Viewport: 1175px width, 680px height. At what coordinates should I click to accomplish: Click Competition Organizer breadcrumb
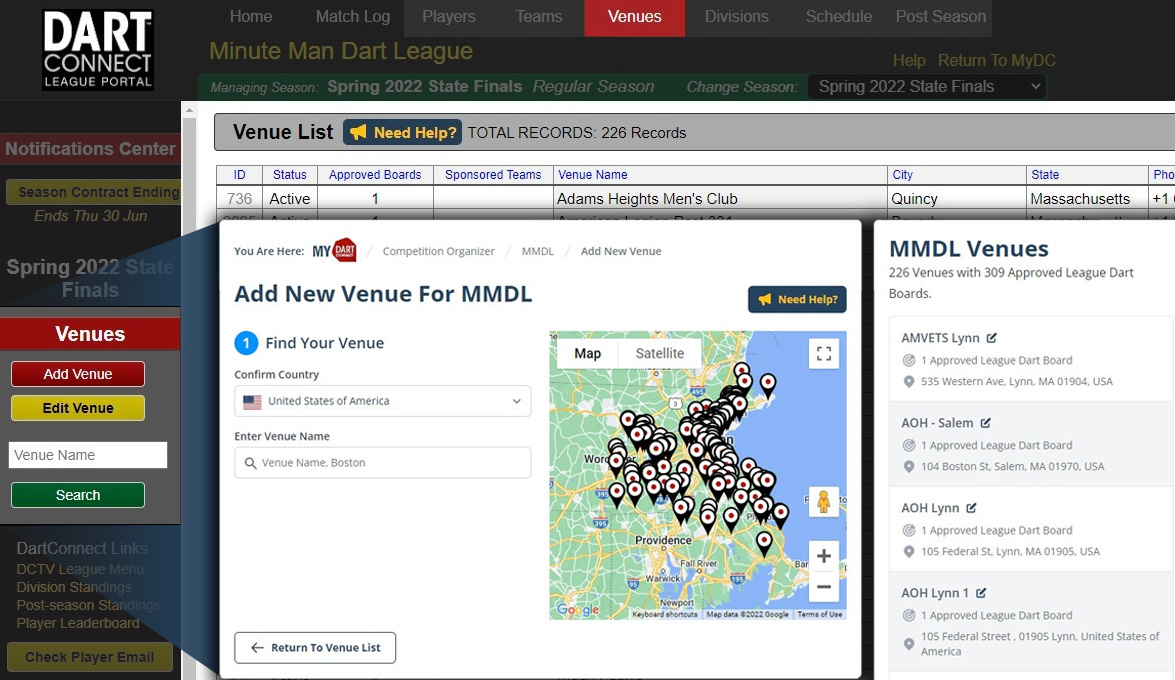(438, 251)
